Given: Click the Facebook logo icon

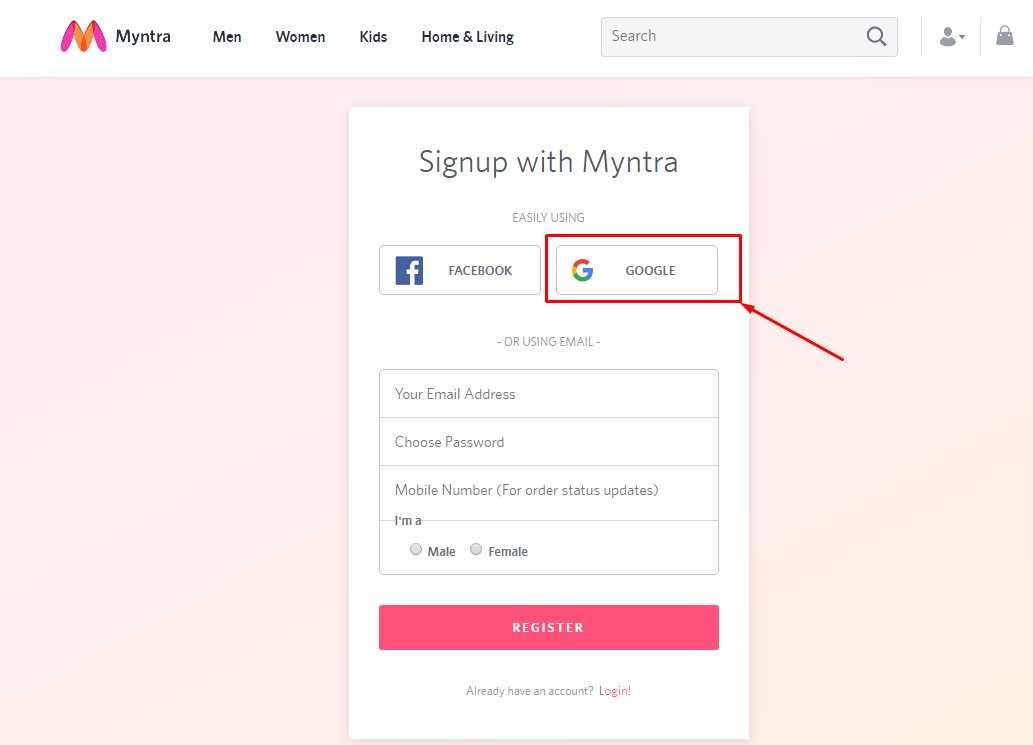Looking at the screenshot, I should pyautogui.click(x=409, y=271).
